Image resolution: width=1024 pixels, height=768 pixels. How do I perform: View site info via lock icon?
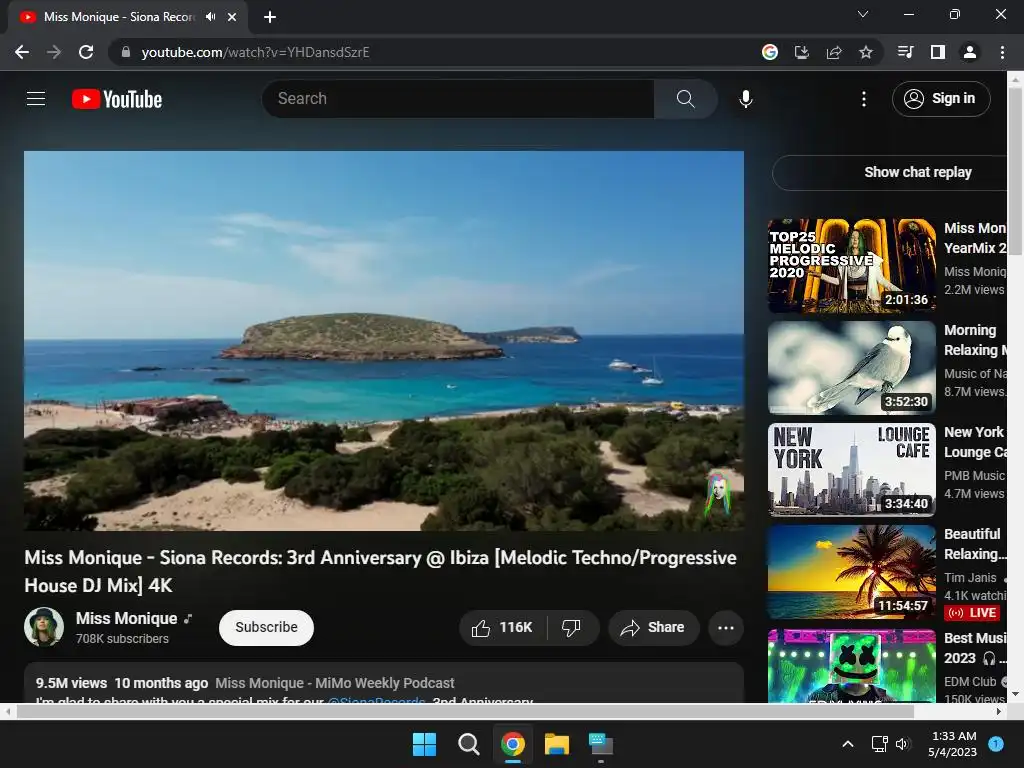coord(125,52)
